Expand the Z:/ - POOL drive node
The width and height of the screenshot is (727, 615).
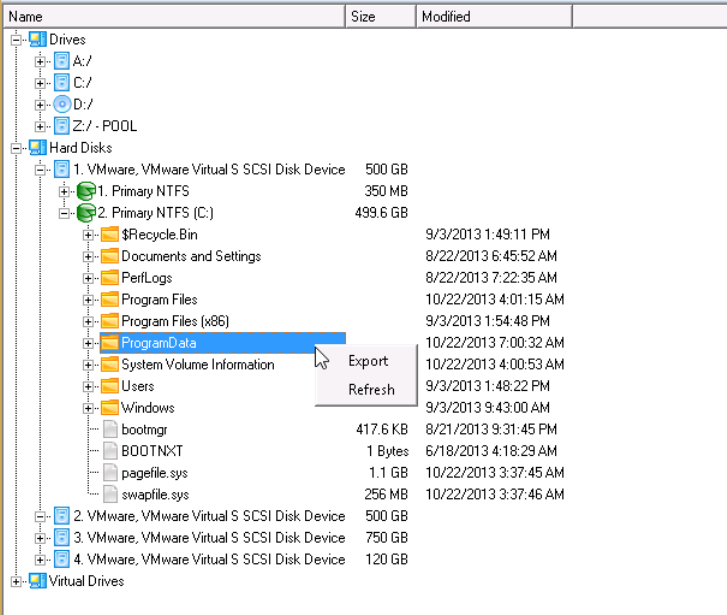click(40, 126)
